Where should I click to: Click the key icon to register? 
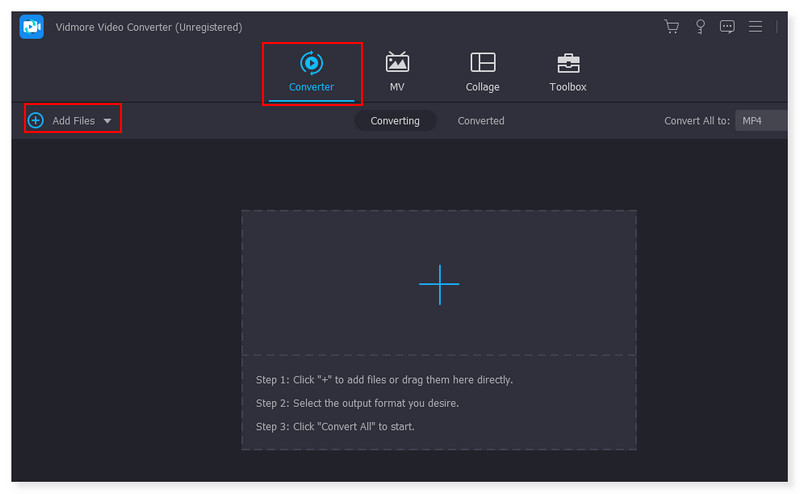pos(700,27)
